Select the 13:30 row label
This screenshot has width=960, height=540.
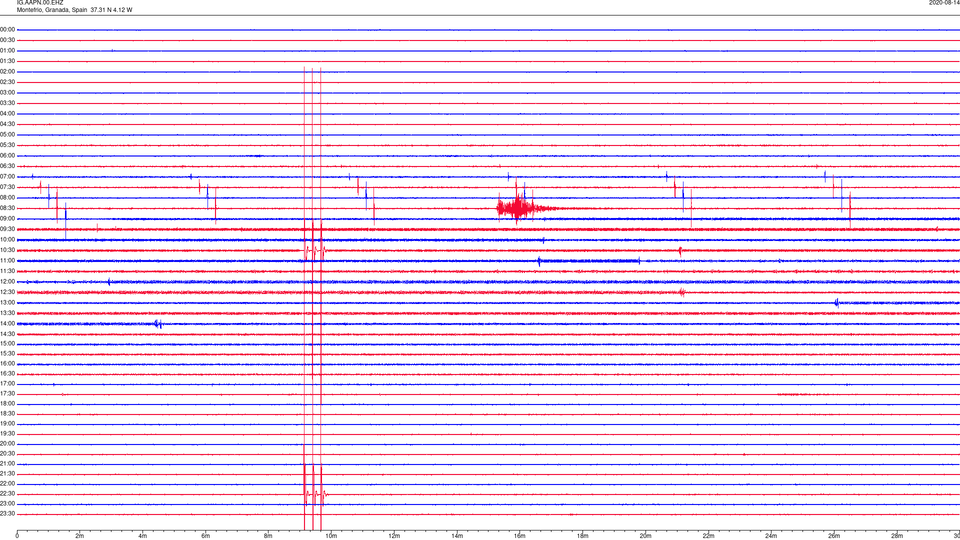8,313
